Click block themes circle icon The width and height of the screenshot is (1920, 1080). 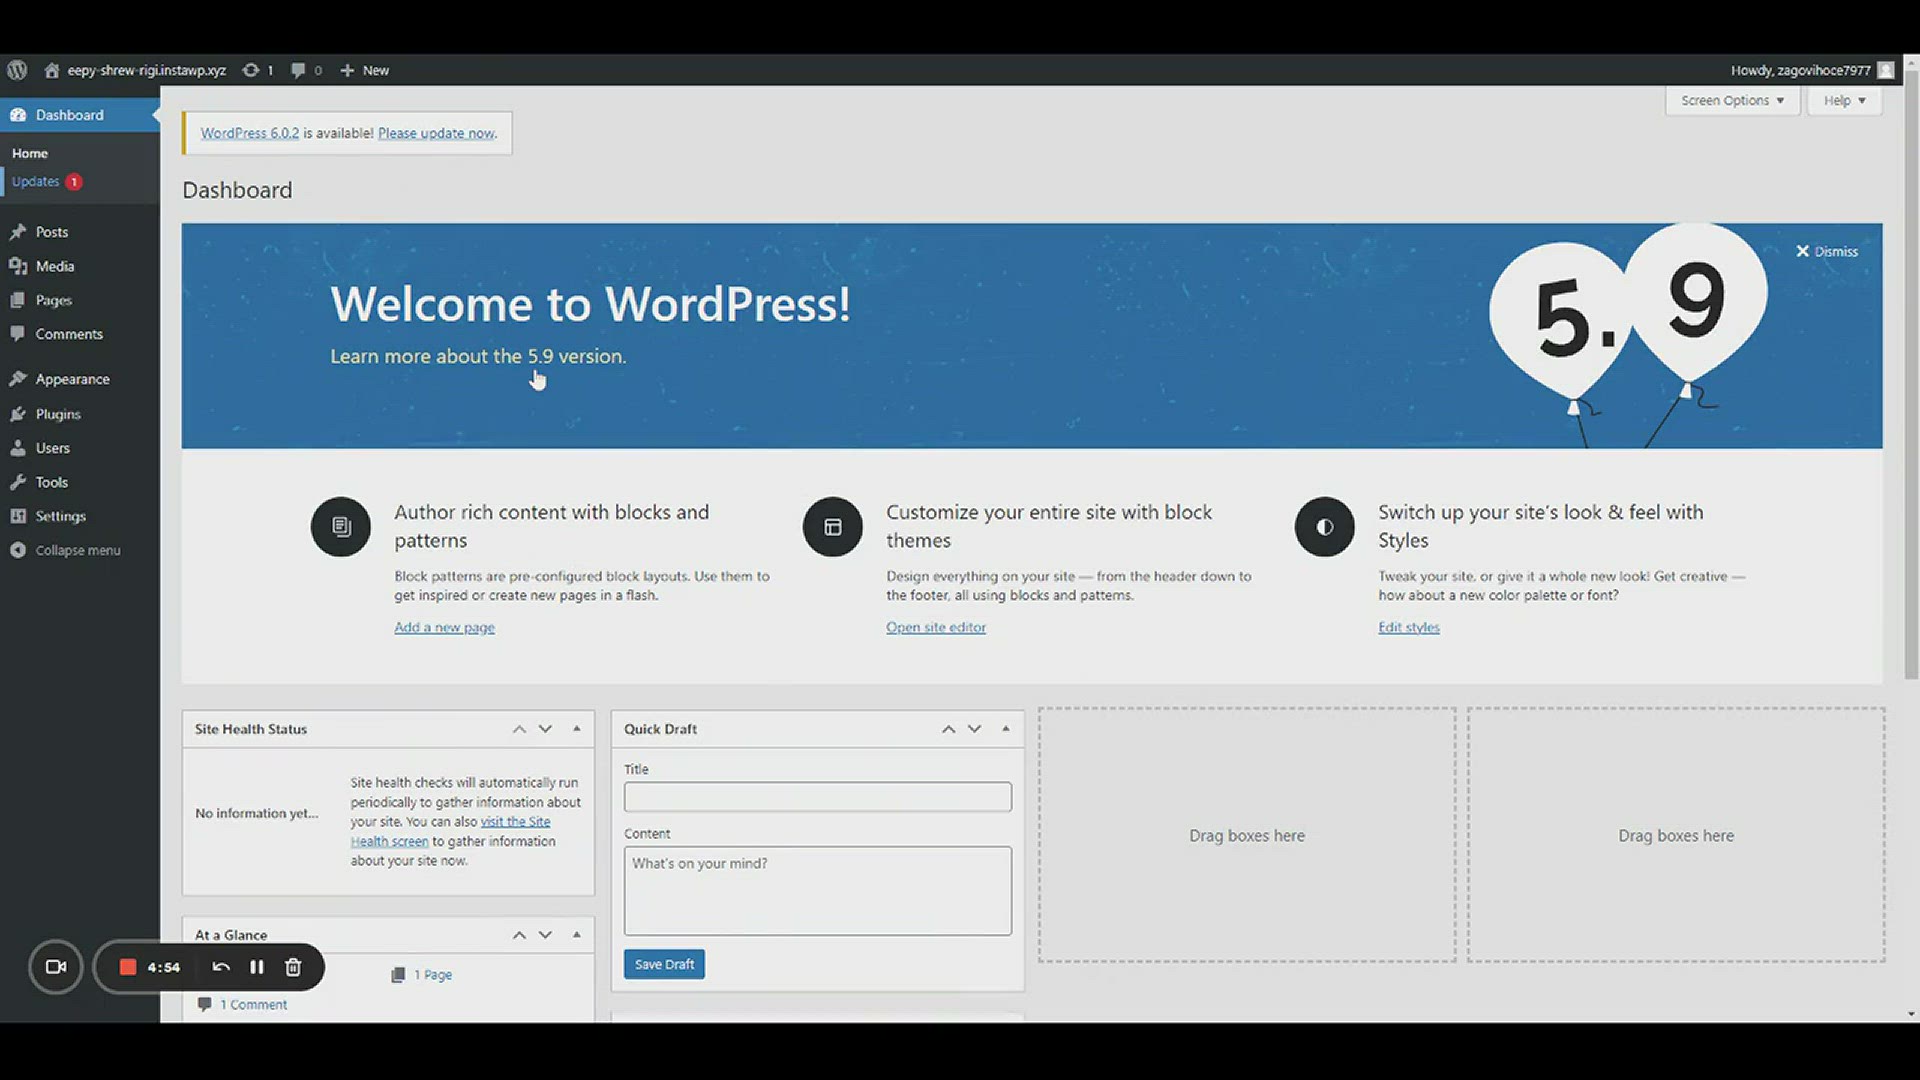pyautogui.click(x=833, y=527)
